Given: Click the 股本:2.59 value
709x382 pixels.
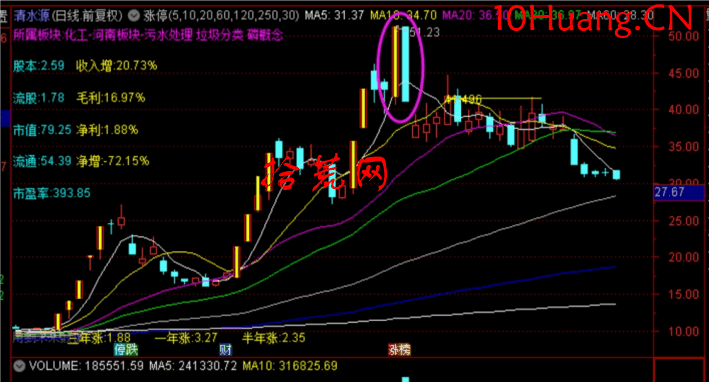Looking at the screenshot, I should [39, 66].
